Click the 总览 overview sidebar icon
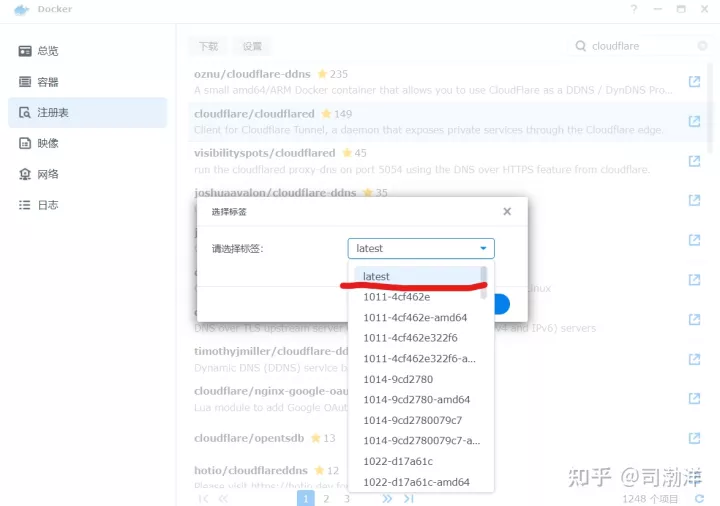Screen dimensions: 720x506 (x=25, y=51)
